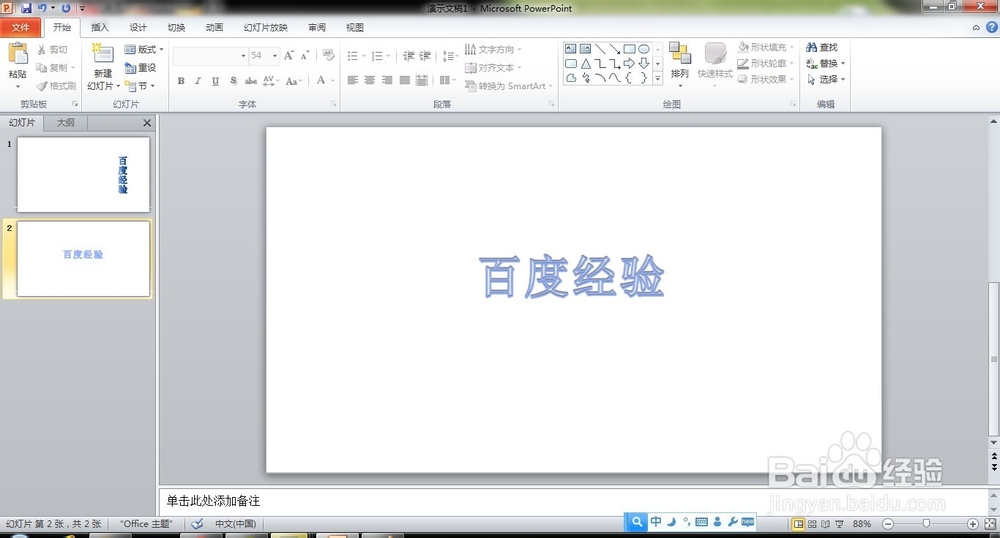Screen dimensions: 1000x538
Task: Select slide 1 thumbnail
Action: 83,174
